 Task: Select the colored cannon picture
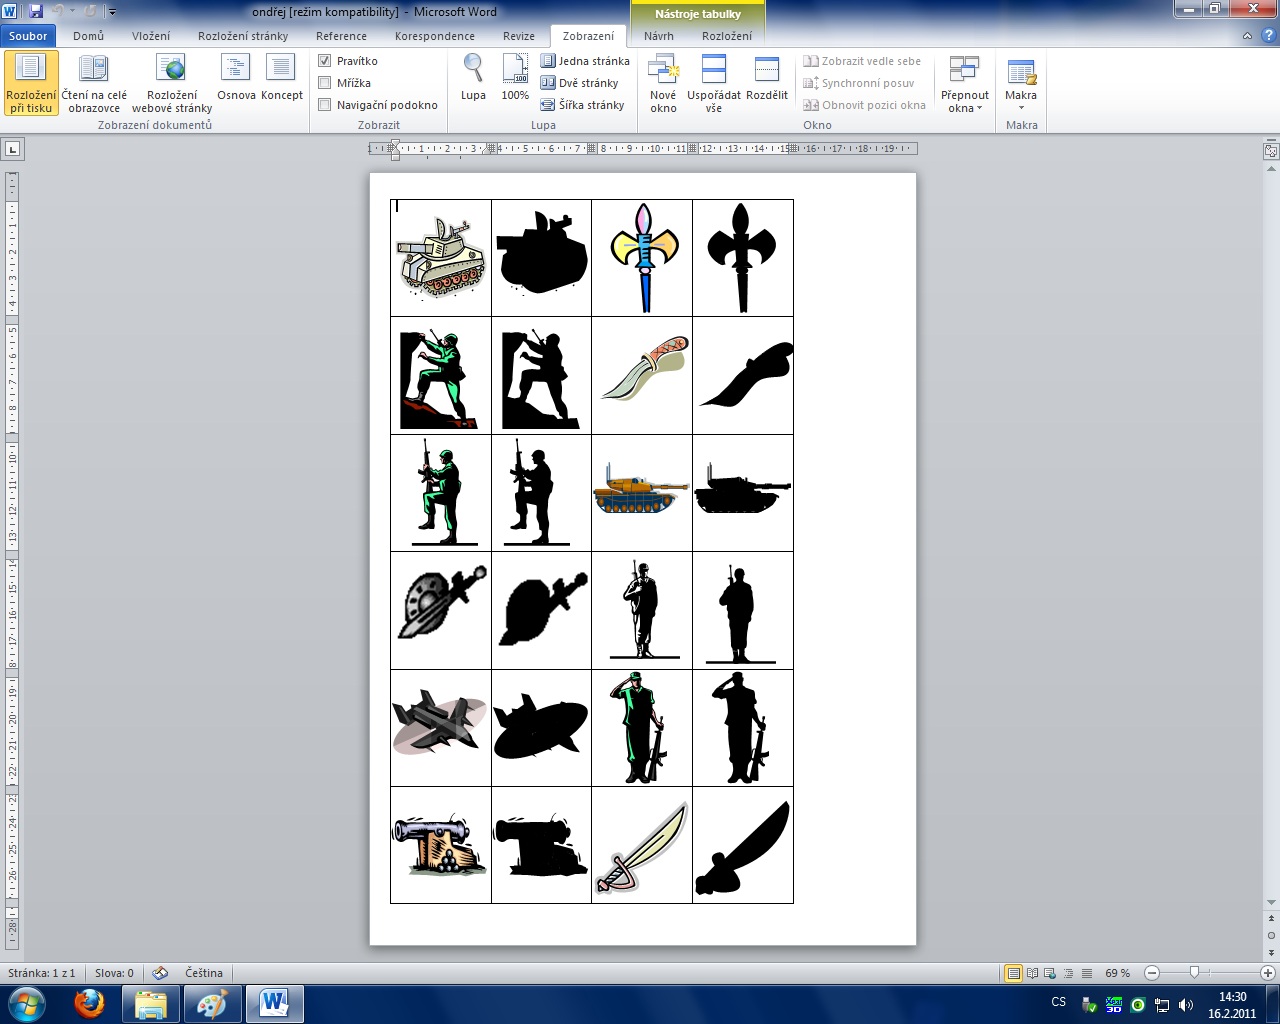pyautogui.click(x=439, y=845)
